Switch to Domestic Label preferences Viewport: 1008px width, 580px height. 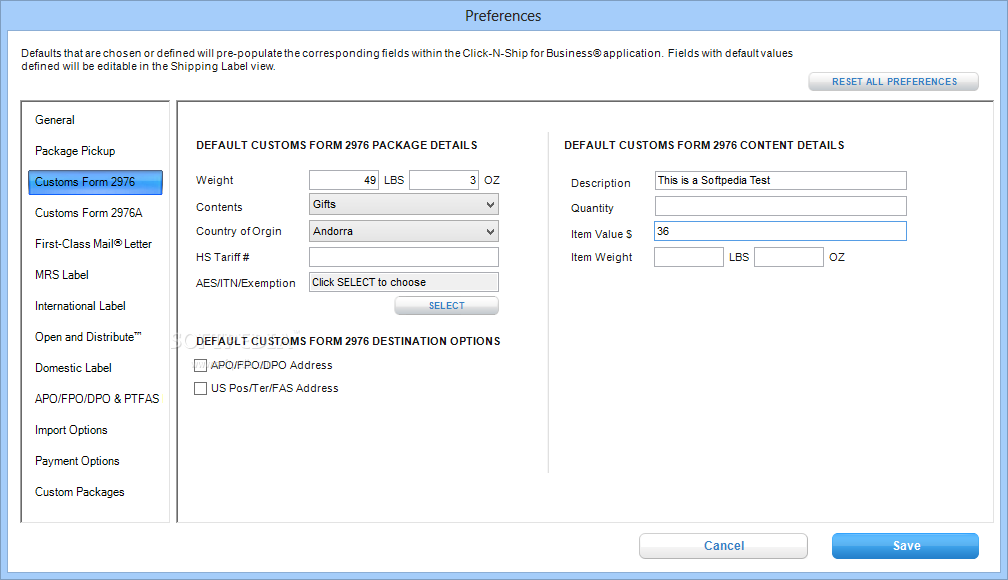[73, 368]
